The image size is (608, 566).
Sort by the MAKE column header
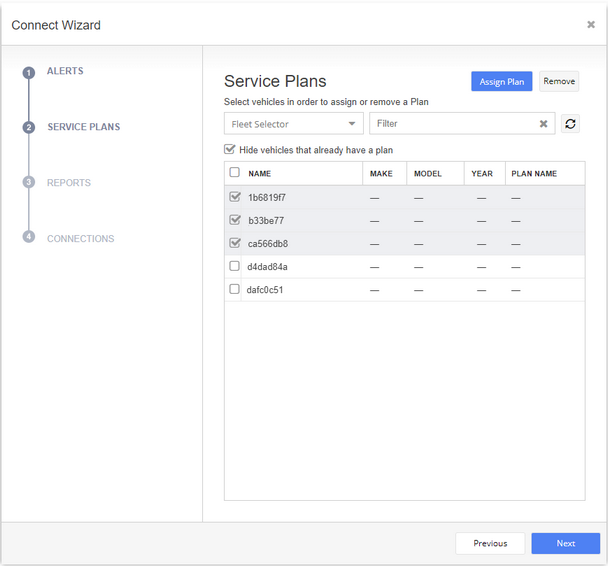click(x=381, y=174)
